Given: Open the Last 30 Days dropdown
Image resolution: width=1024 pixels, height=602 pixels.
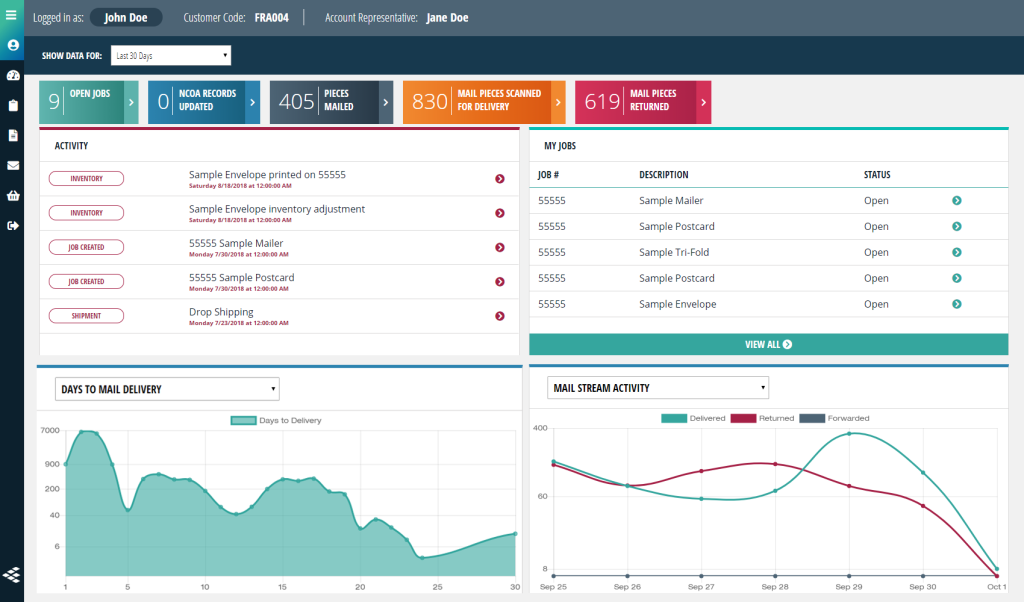Looking at the screenshot, I should pyautogui.click(x=170, y=56).
